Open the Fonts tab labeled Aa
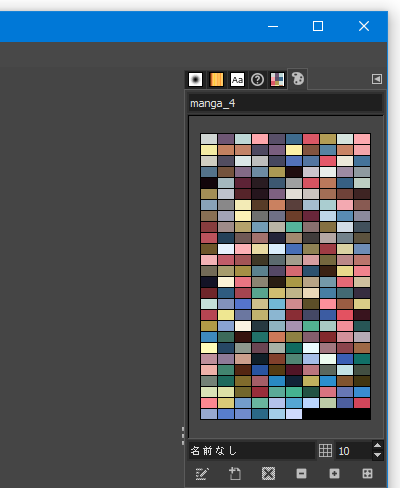 click(x=237, y=80)
